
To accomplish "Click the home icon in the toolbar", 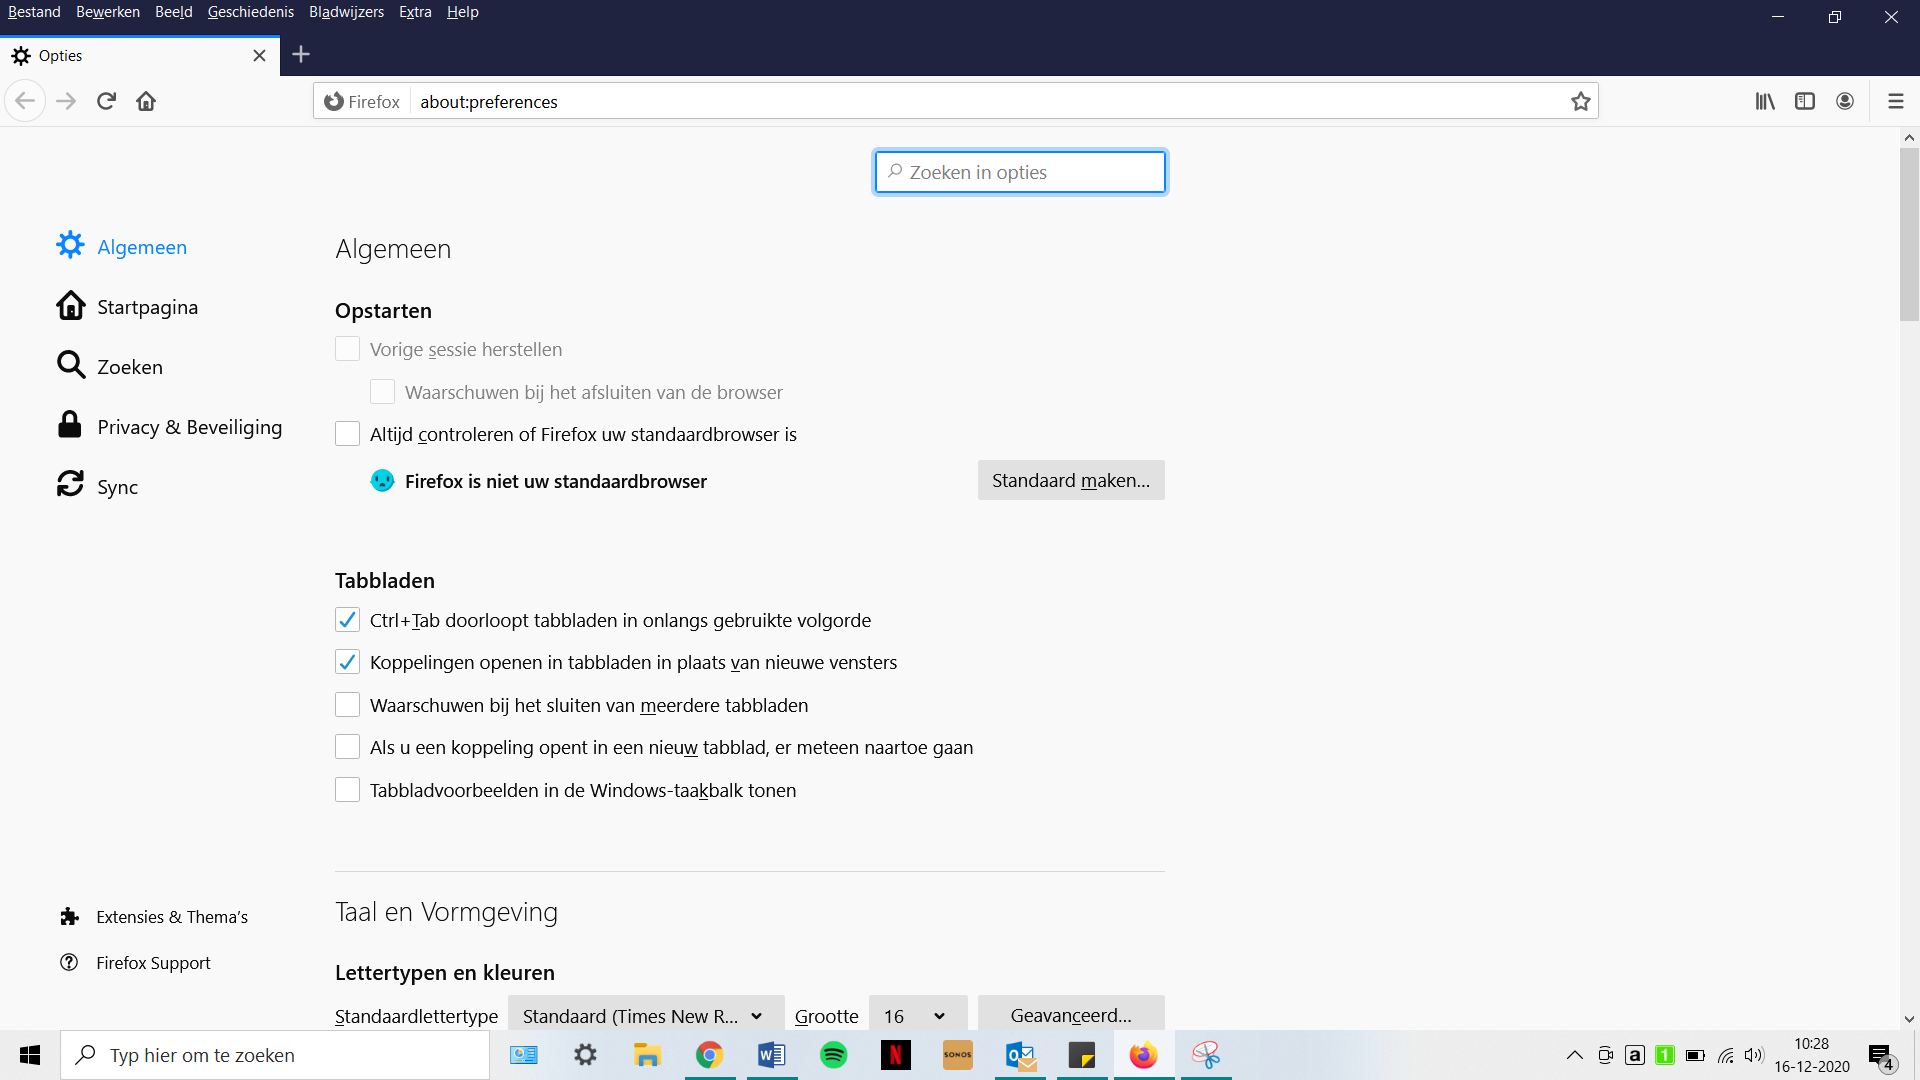I will (146, 101).
